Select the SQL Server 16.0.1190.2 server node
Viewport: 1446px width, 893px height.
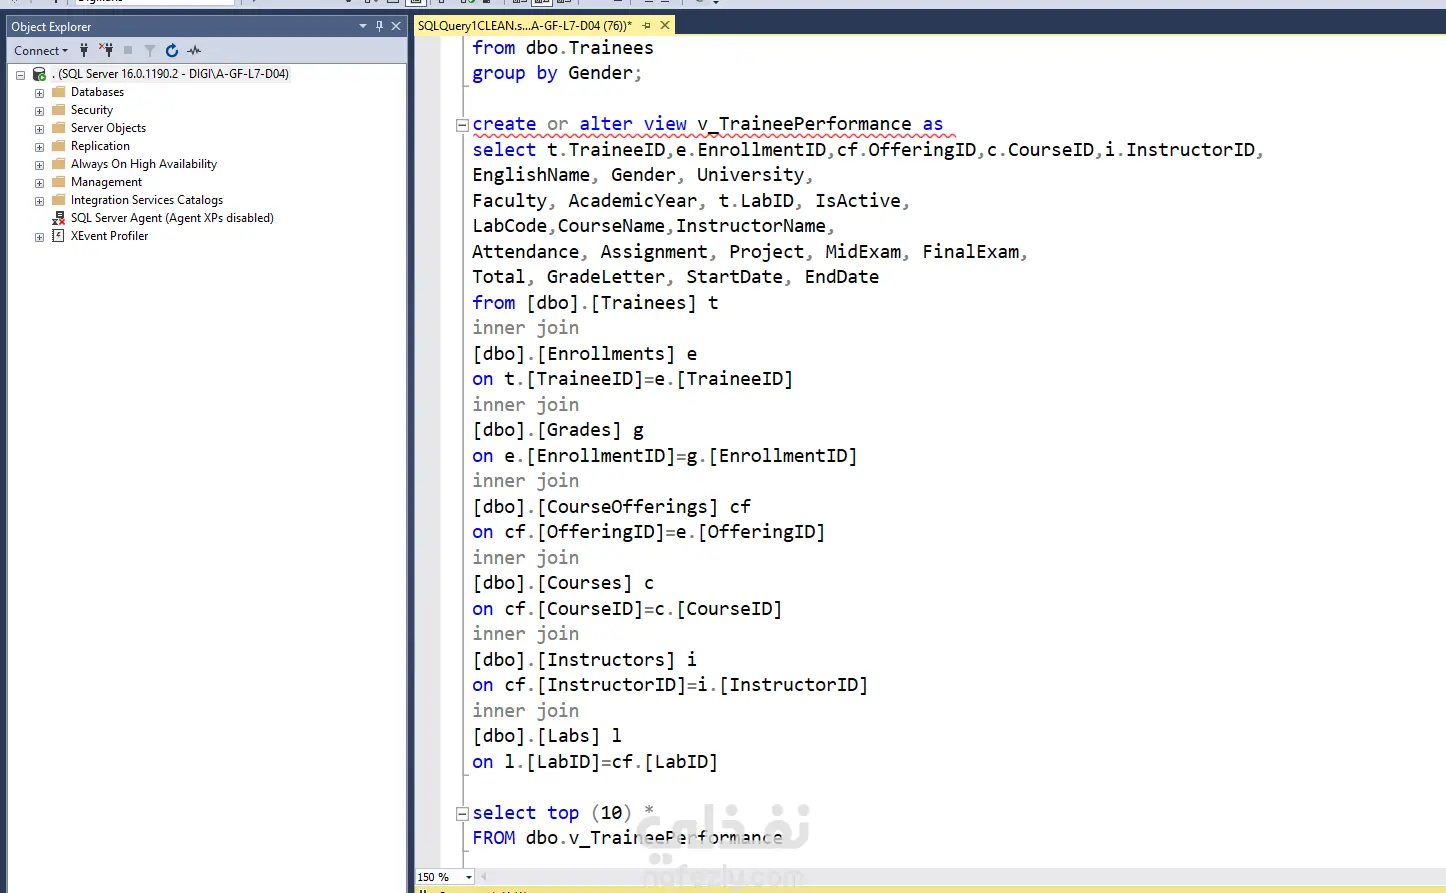[170, 74]
